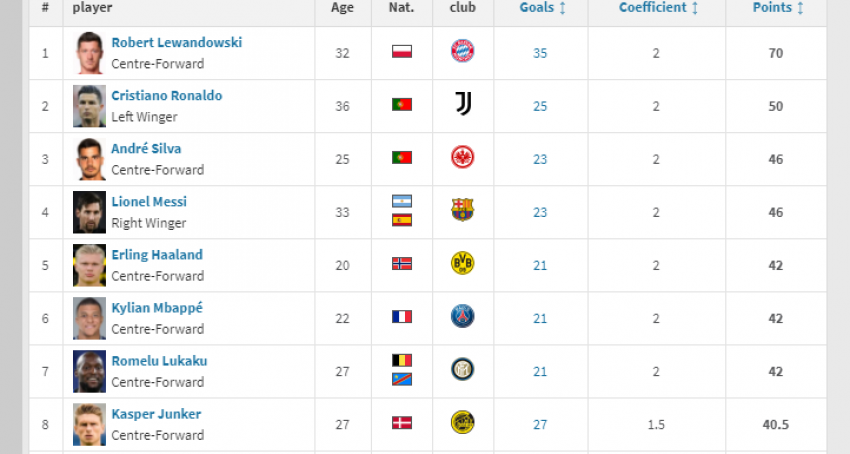This screenshot has width=850, height=454.
Task: Click Kasper Junker's 27 goals link
Action: [540, 424]
